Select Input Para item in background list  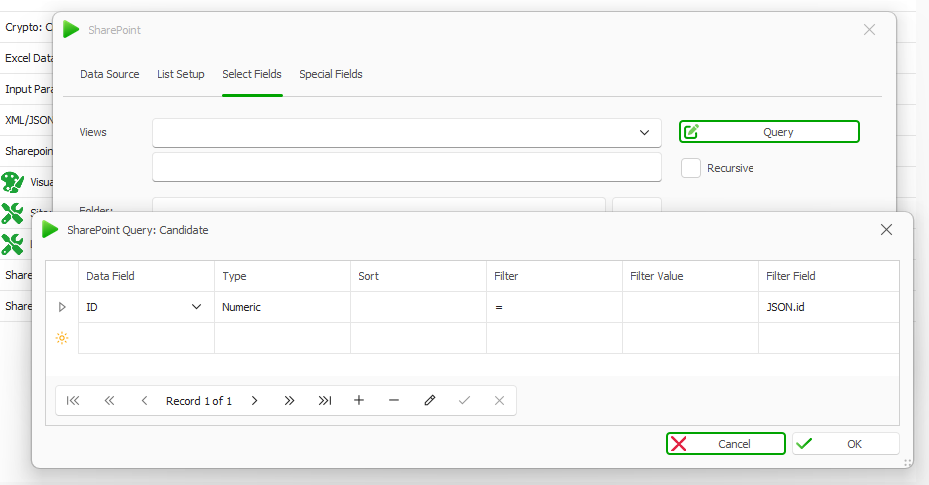point(27,89)
